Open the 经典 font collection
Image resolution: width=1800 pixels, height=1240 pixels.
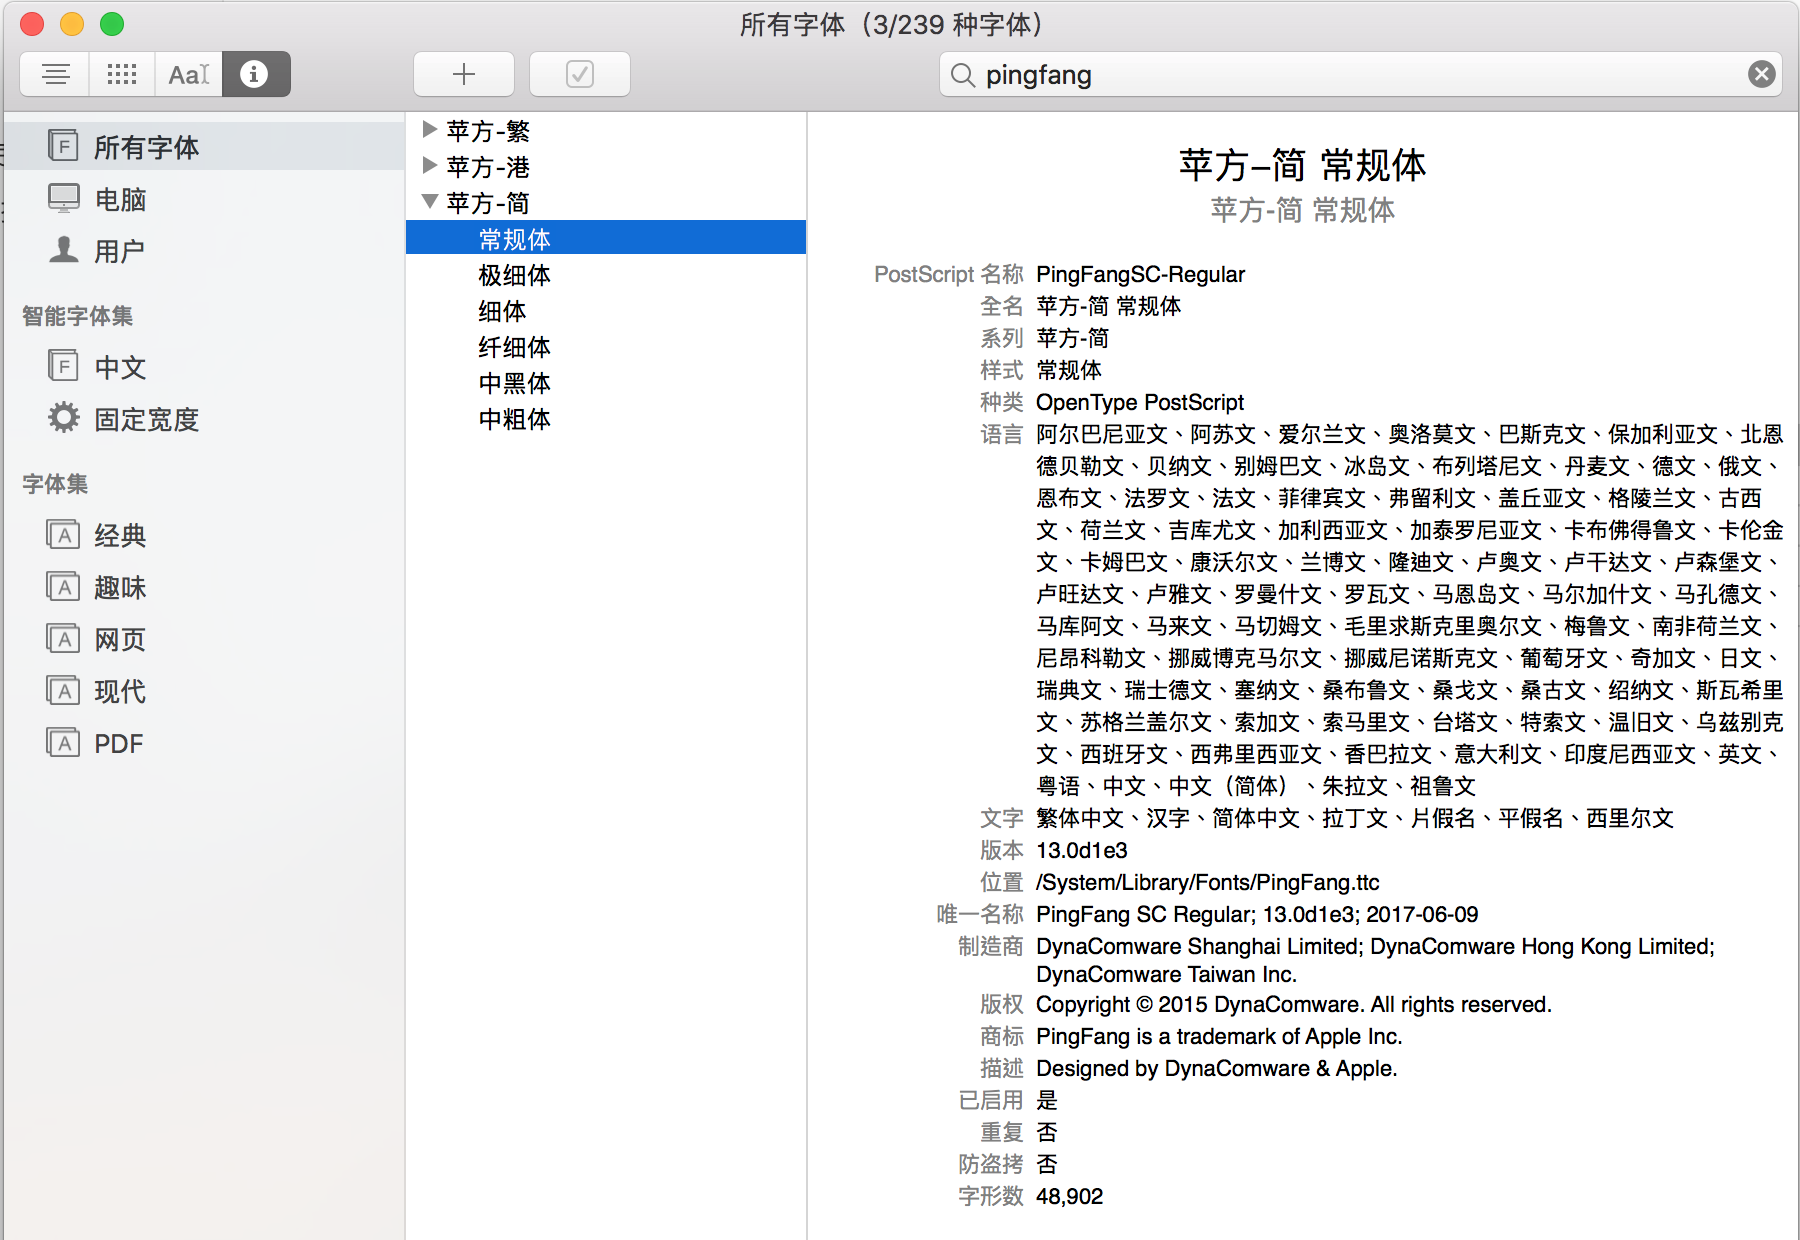click(x=204, y=535)
